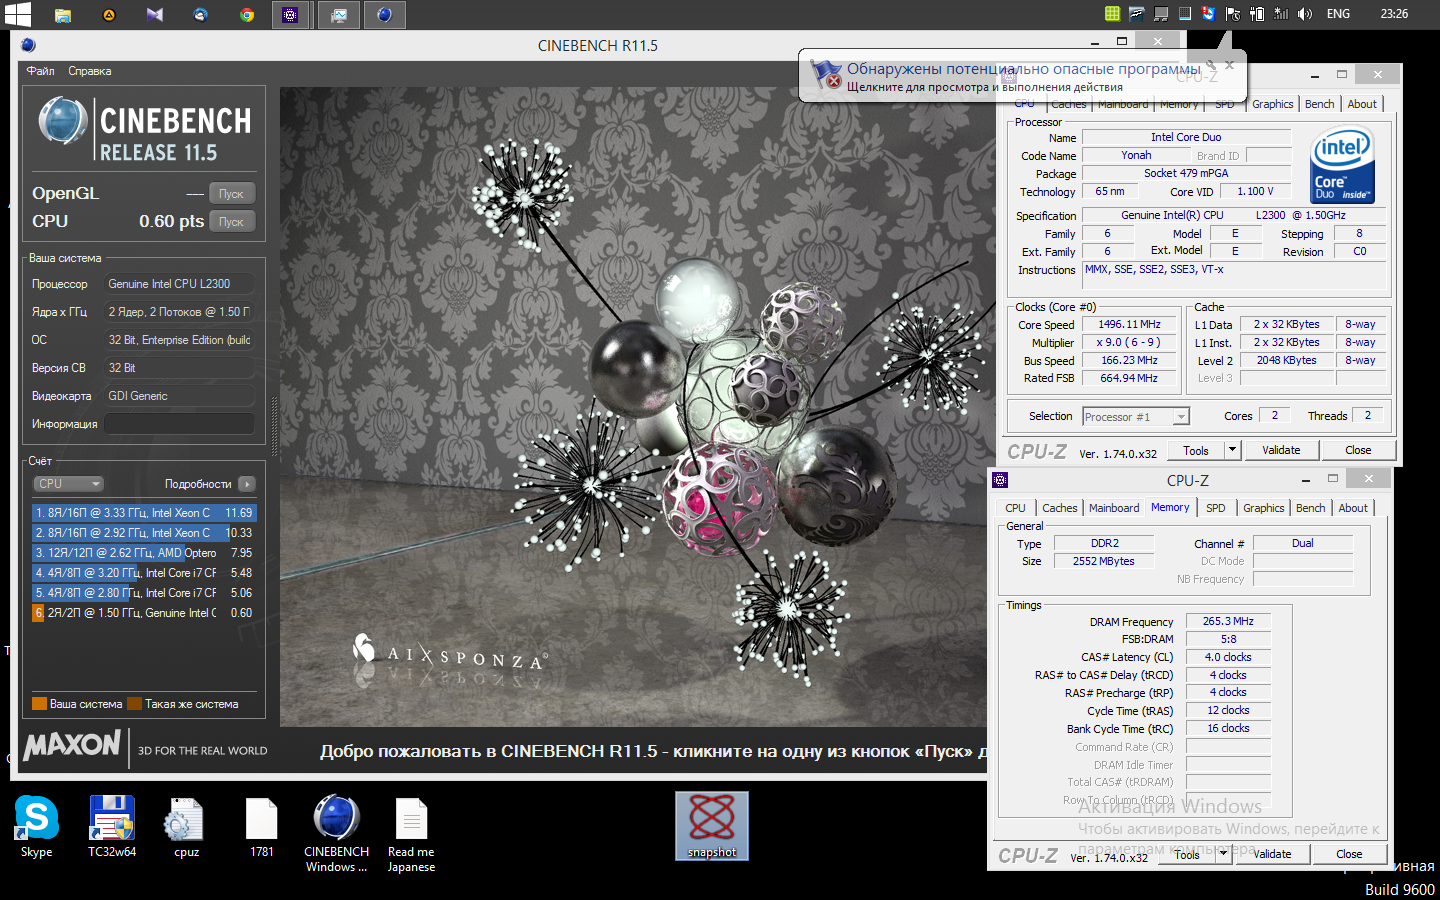Screen dimensions: 1440x900
Task: Switch to the Mainboard tab in the CPU-Z Memory window
Action: coord(1114,508)
